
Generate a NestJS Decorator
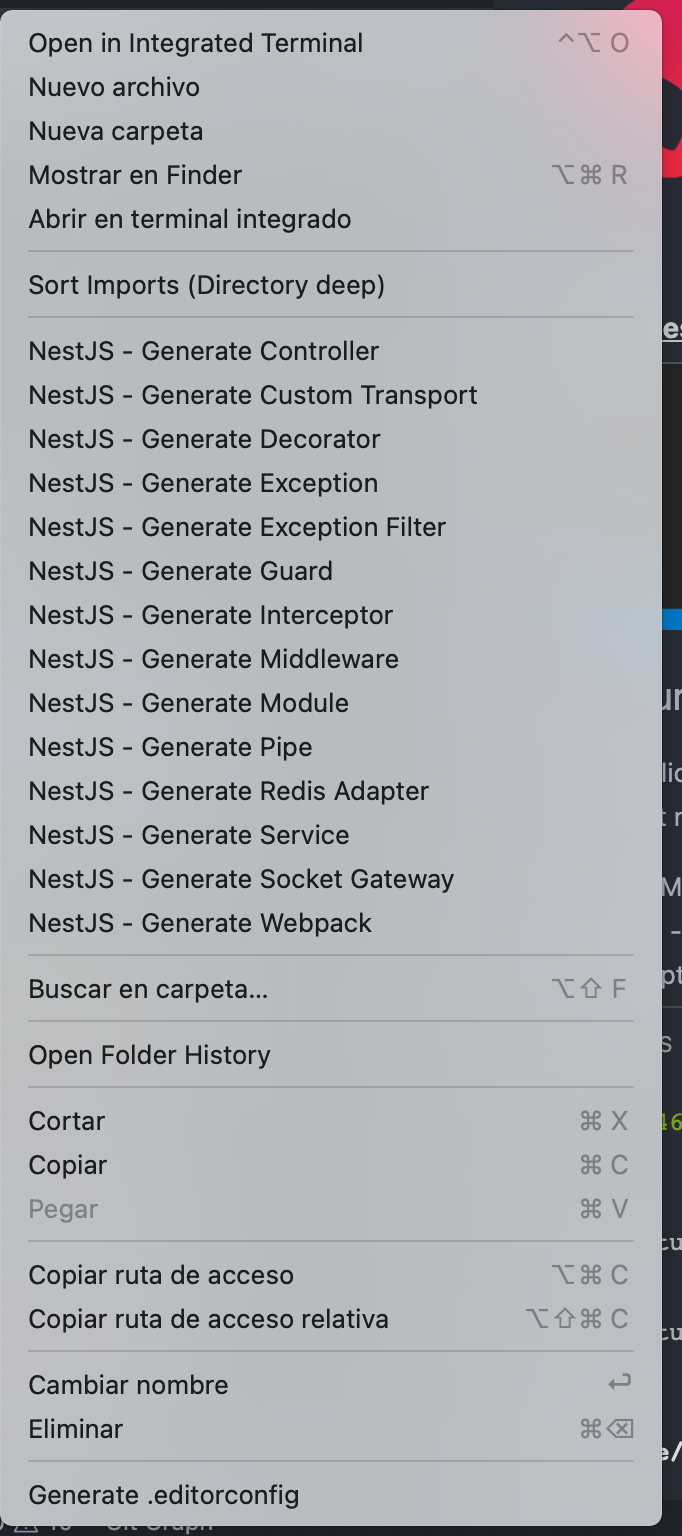[x=204, y=438]
